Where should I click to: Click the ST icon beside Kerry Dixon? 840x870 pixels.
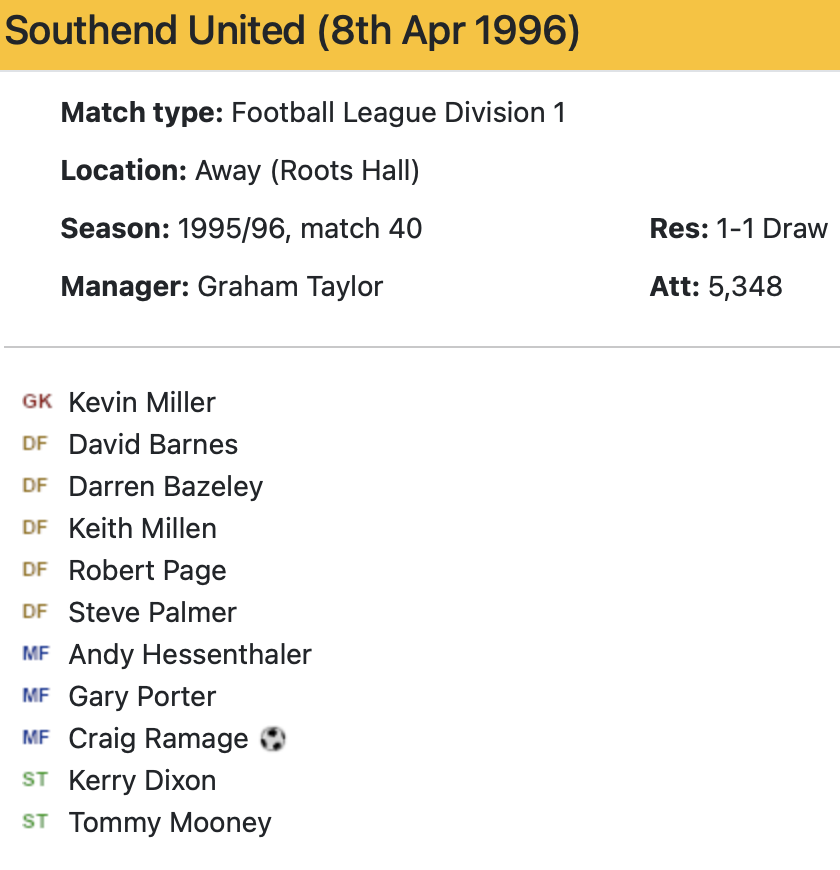point(35,780)
